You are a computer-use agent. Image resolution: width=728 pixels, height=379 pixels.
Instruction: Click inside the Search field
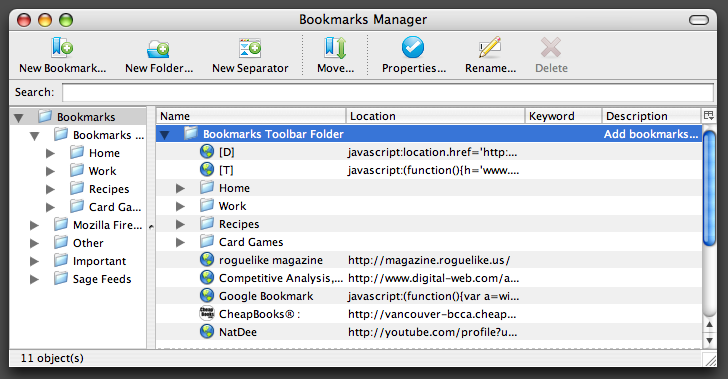(x=388, y=92)
